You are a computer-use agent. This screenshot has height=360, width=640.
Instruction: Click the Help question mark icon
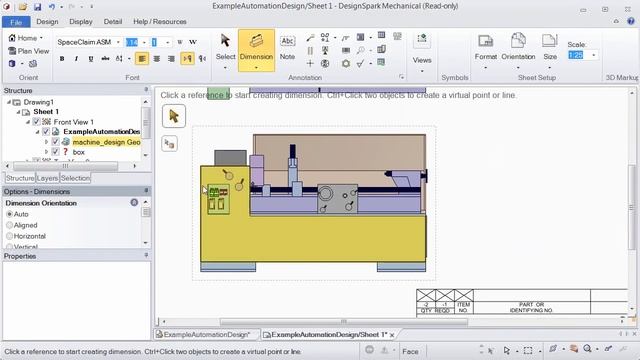pyautogui.click(x=631, y=21)
